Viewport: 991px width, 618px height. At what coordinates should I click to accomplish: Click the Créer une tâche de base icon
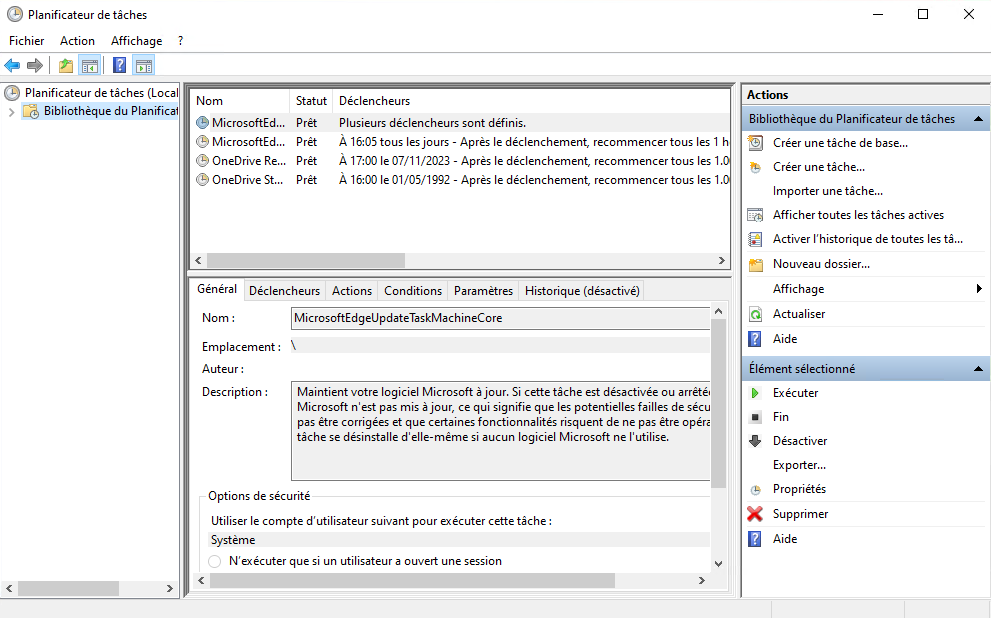pos(755,143)
